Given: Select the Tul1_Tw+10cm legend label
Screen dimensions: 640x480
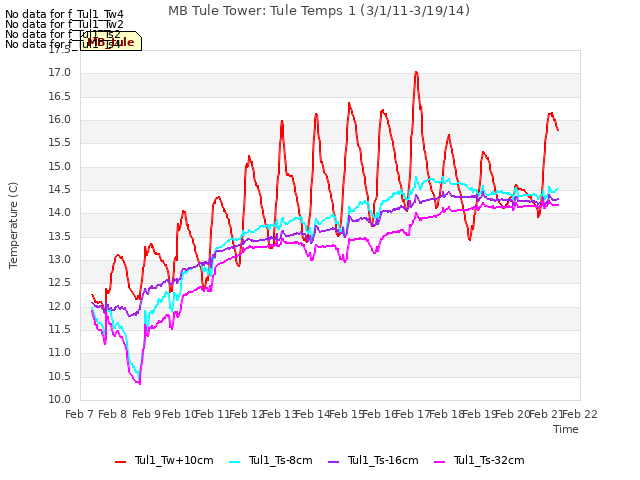Looking at the screenshot, I should click(174, 461).
